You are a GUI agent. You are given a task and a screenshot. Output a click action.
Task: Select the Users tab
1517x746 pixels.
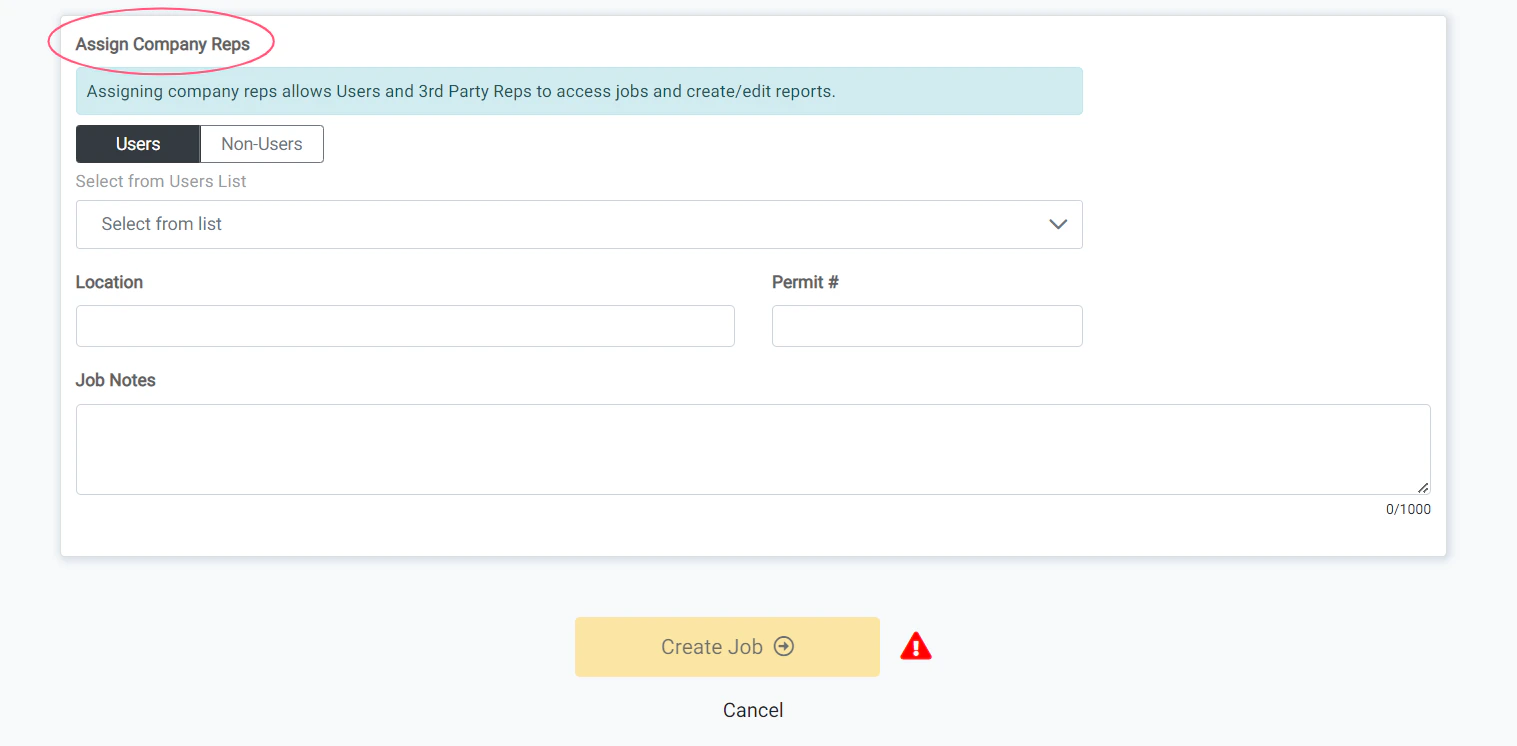click(137, 143)
